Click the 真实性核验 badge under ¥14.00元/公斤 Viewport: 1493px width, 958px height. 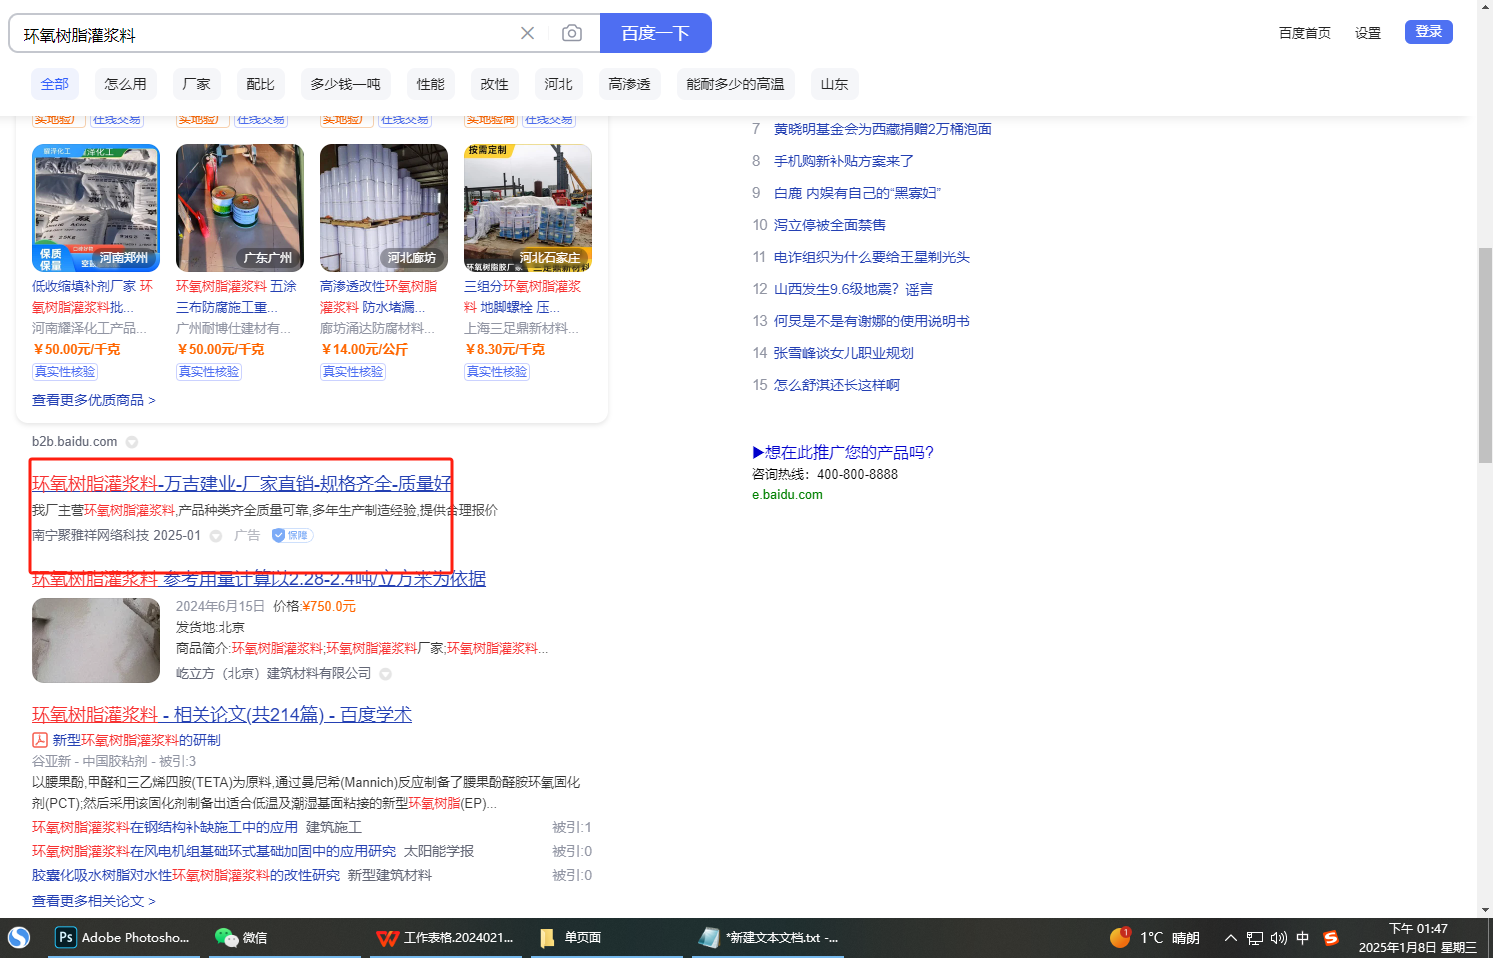pos(353,372)
